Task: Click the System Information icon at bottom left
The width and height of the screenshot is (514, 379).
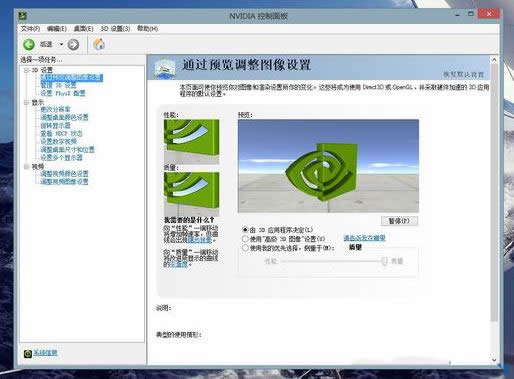Action: tap(28, 353)
